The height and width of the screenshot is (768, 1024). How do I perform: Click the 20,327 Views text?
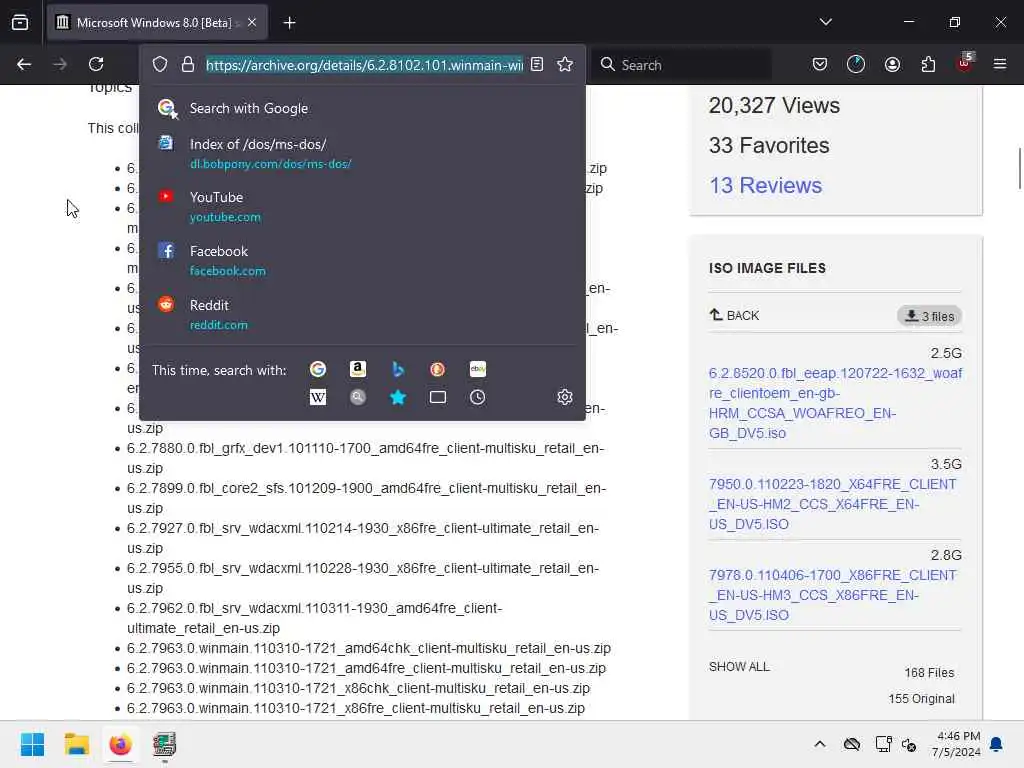(775, 106)
